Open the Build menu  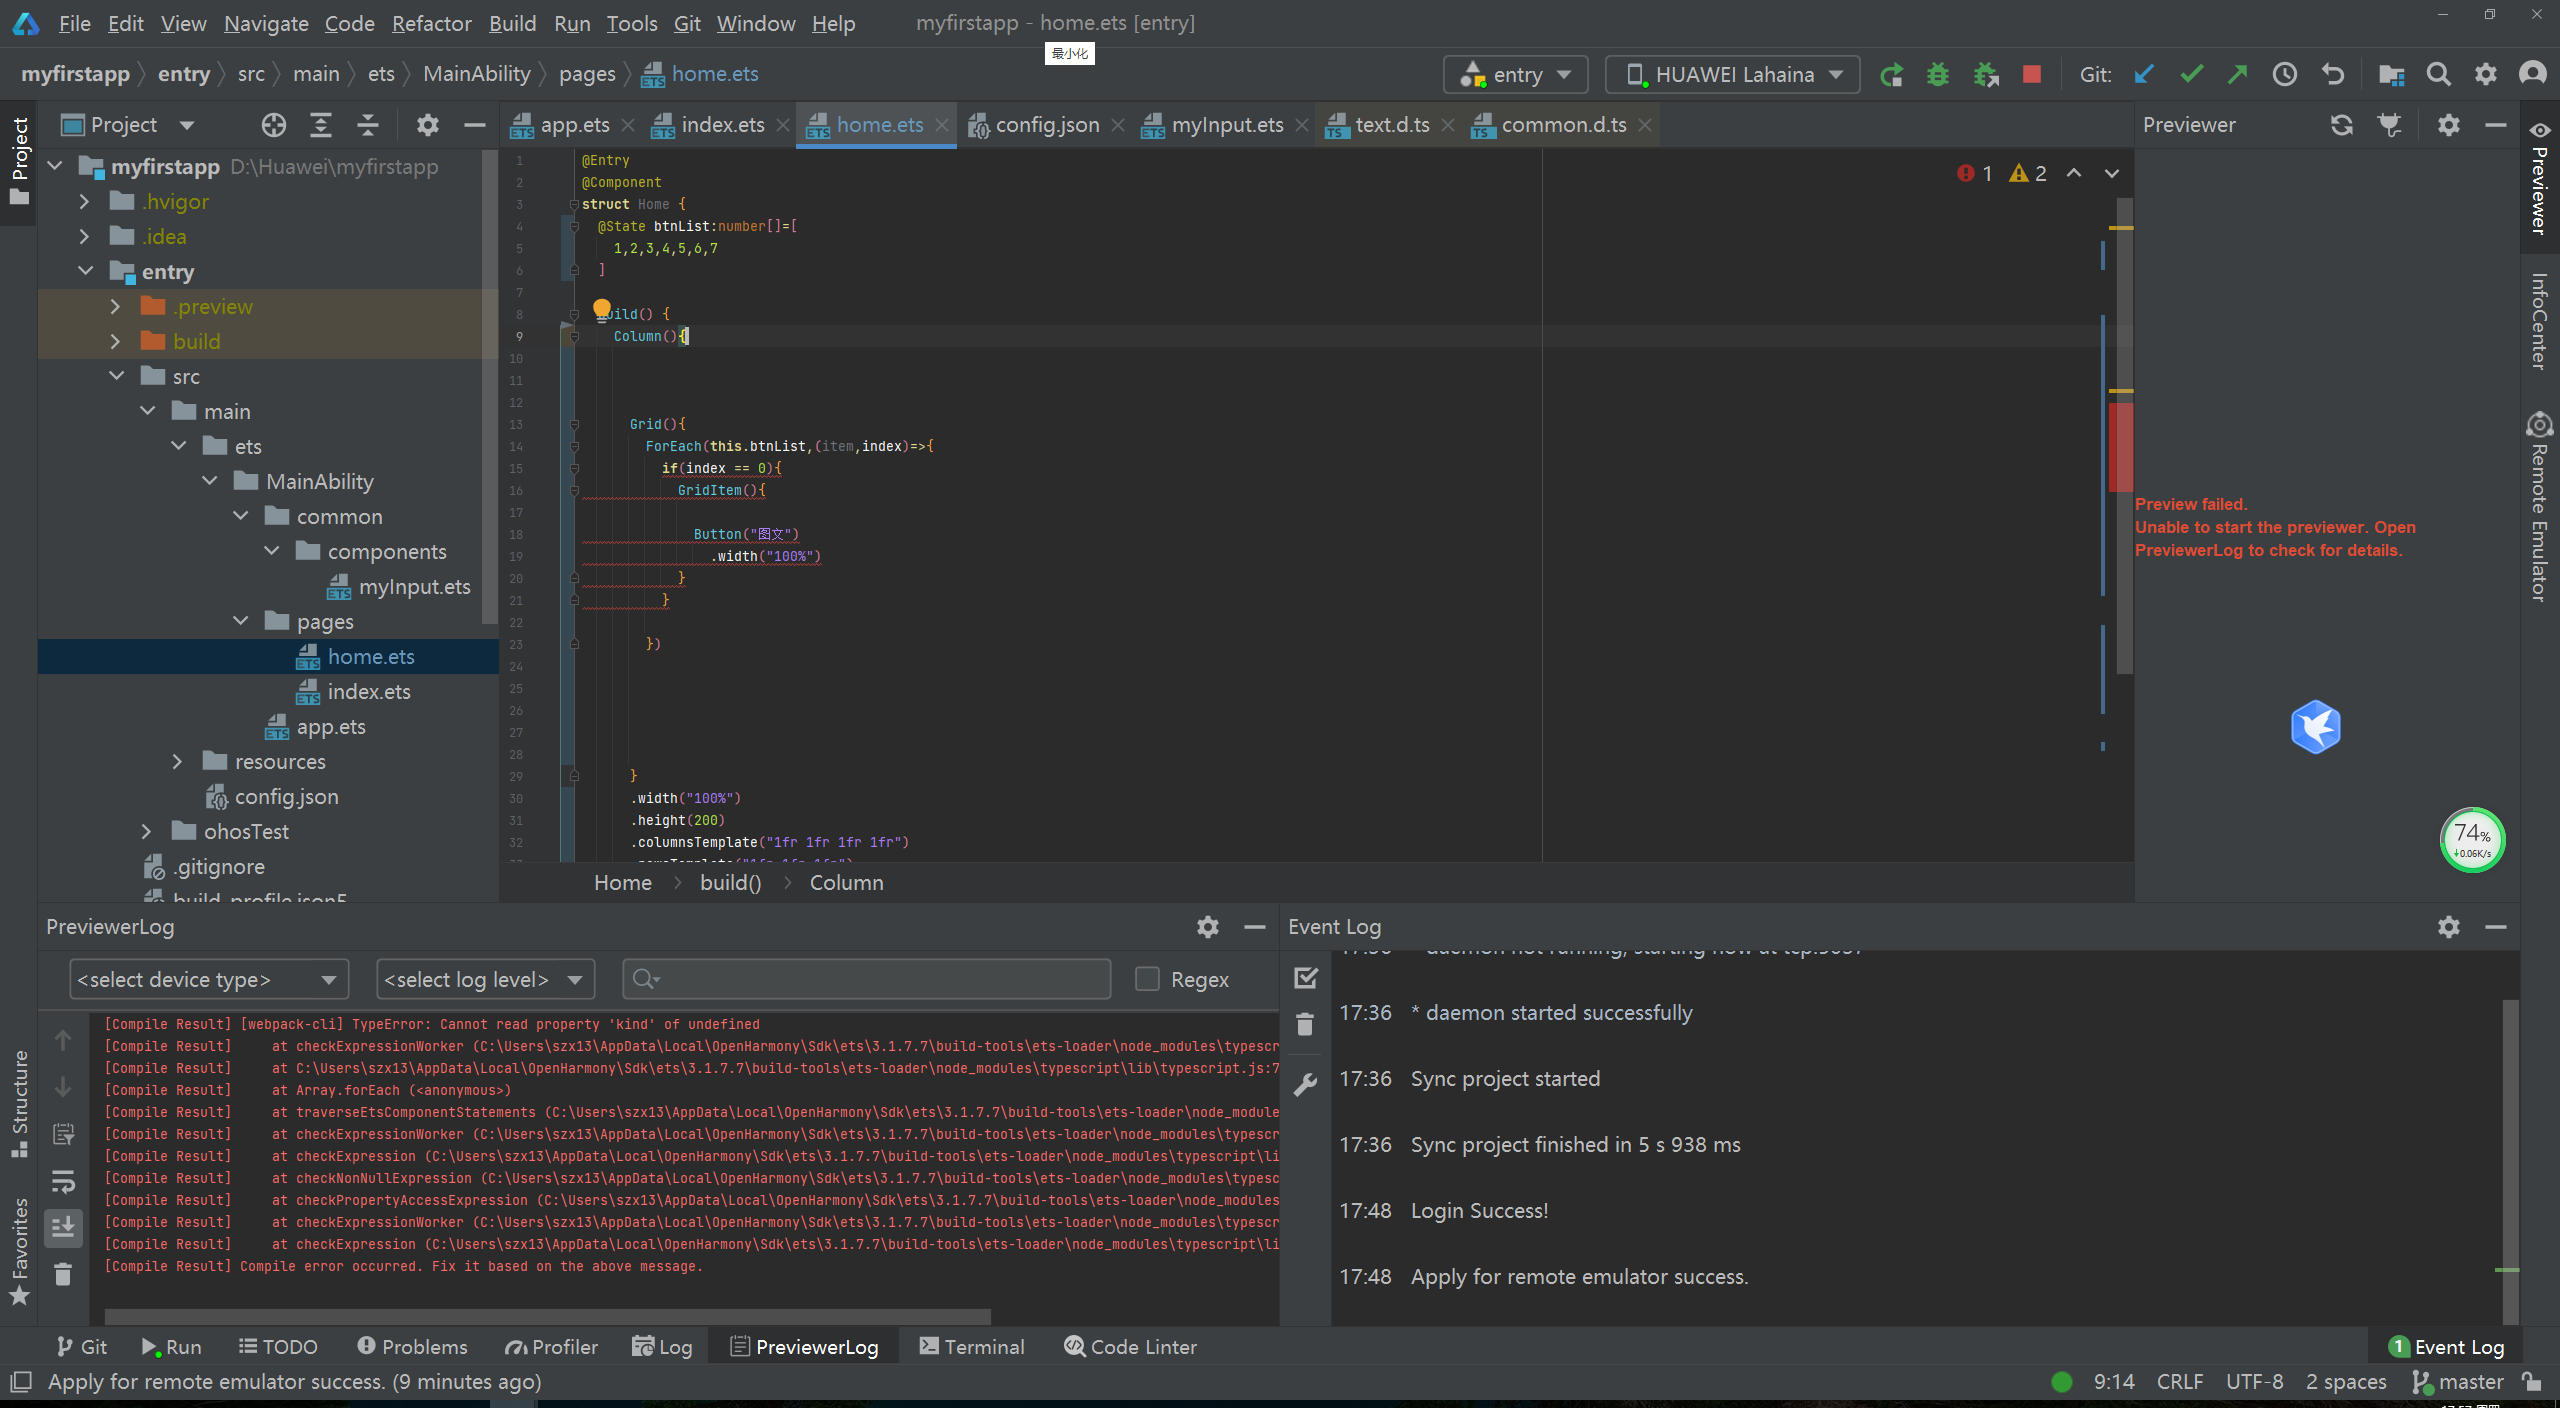(x=512, y=23)
